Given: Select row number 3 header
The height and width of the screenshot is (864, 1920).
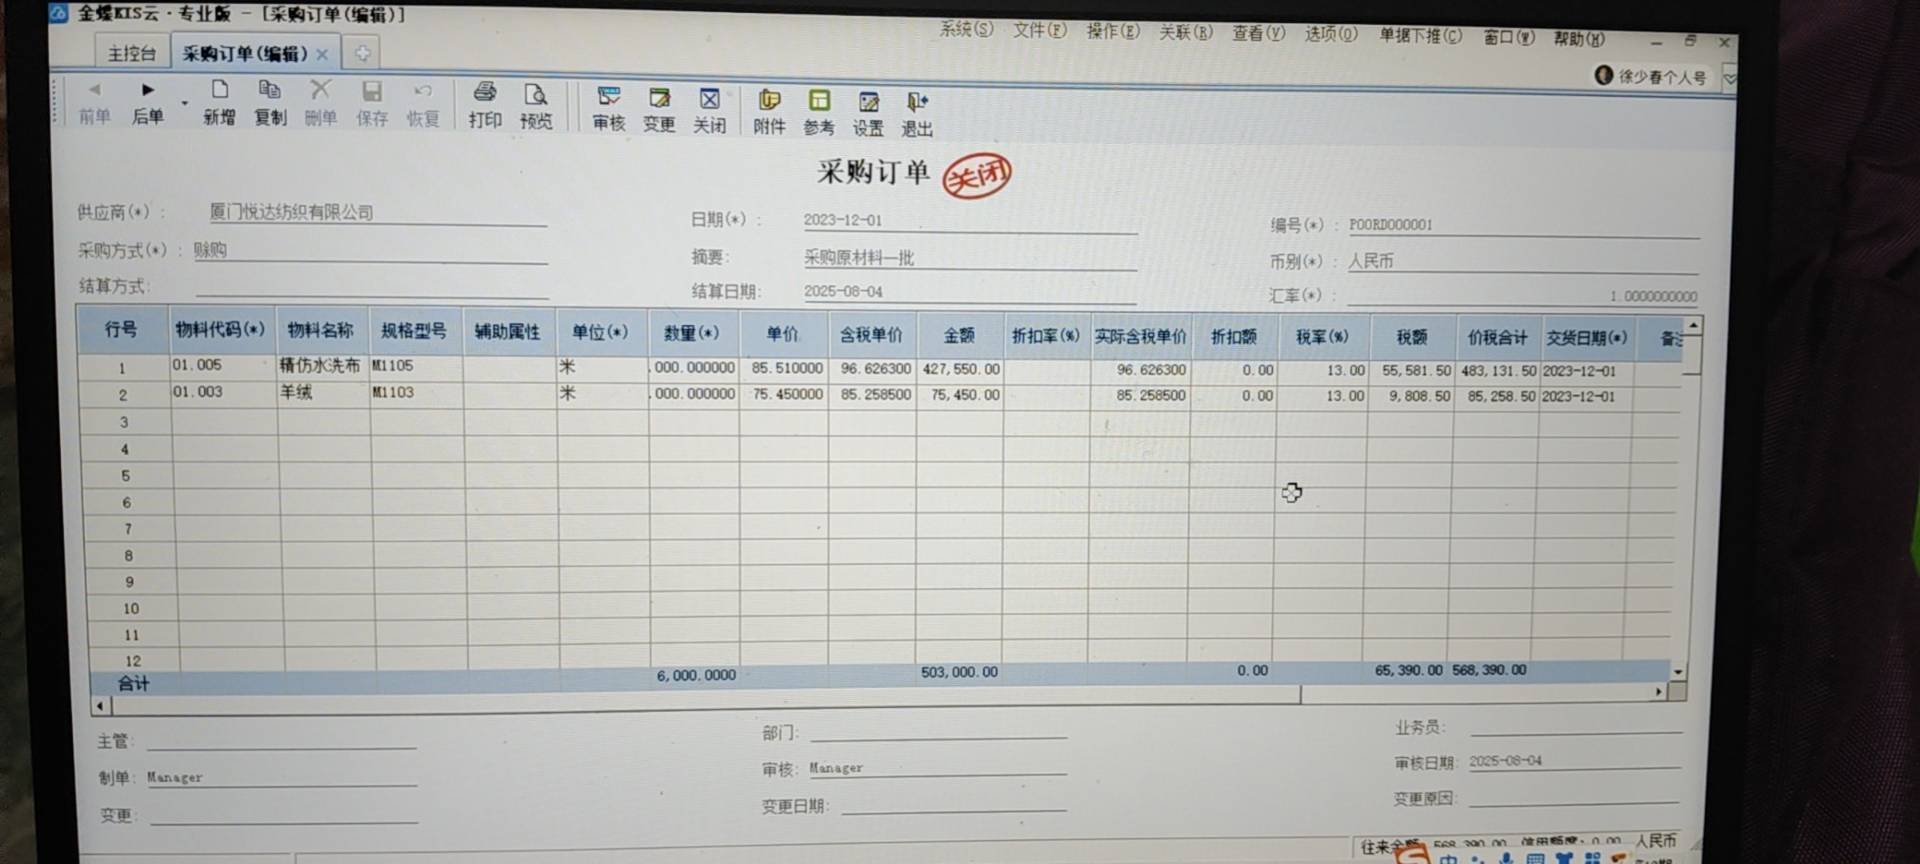Looking at the screenshot, I should (124, 422).
